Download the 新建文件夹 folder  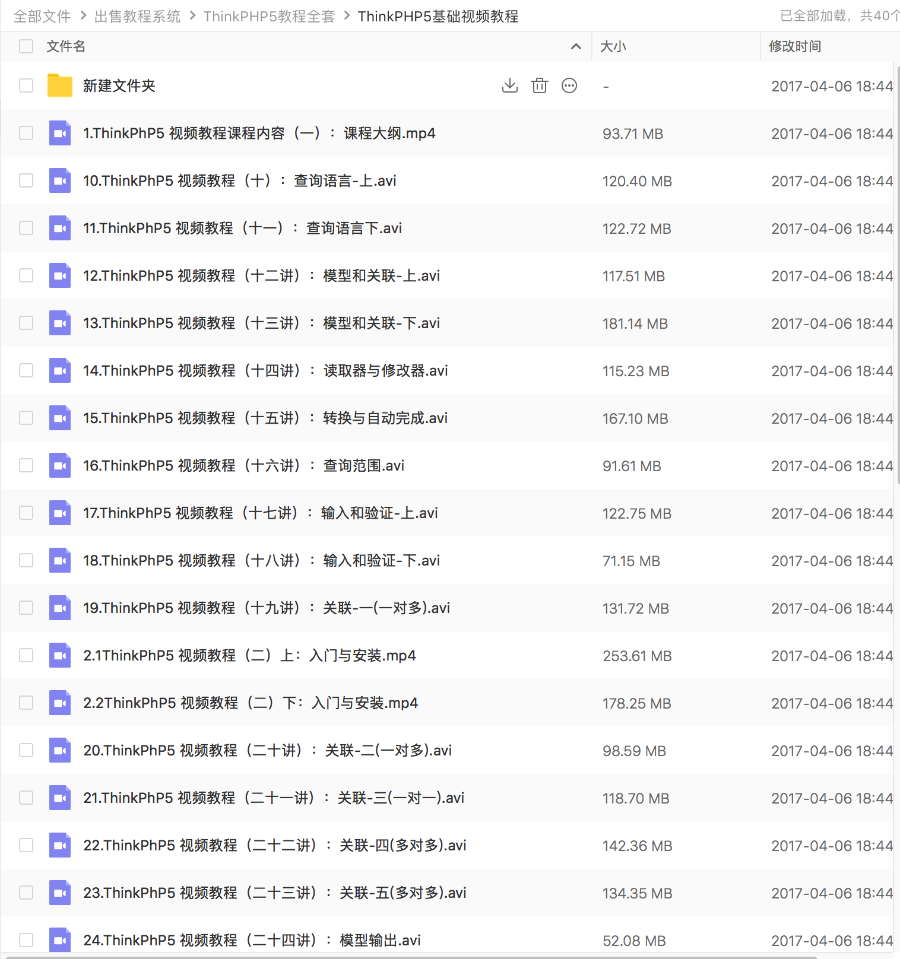pyautogui.click(x=509, y=86)
